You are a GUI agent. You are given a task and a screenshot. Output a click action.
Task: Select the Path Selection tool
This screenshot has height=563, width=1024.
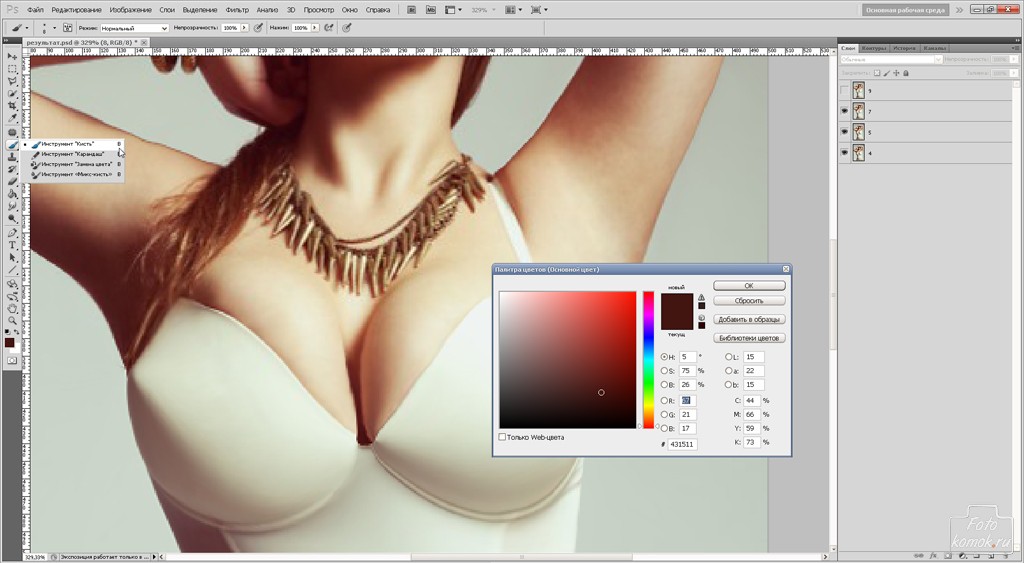12,258
